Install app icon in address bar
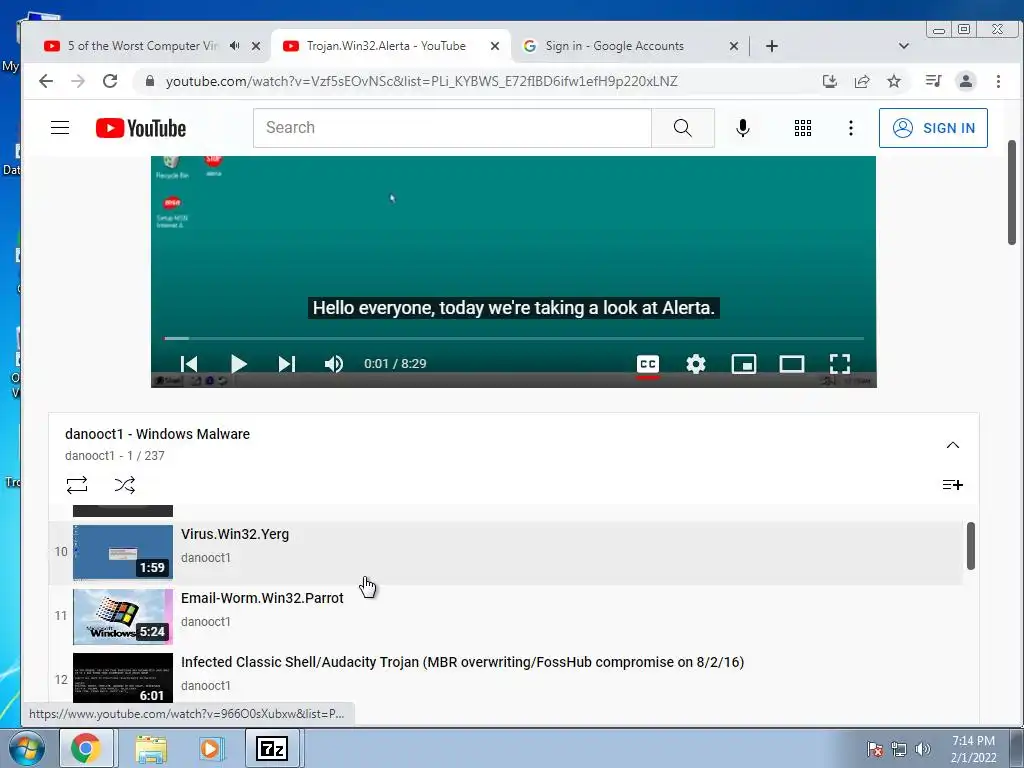Screen dimensions: 1024x768 (829, 81)
